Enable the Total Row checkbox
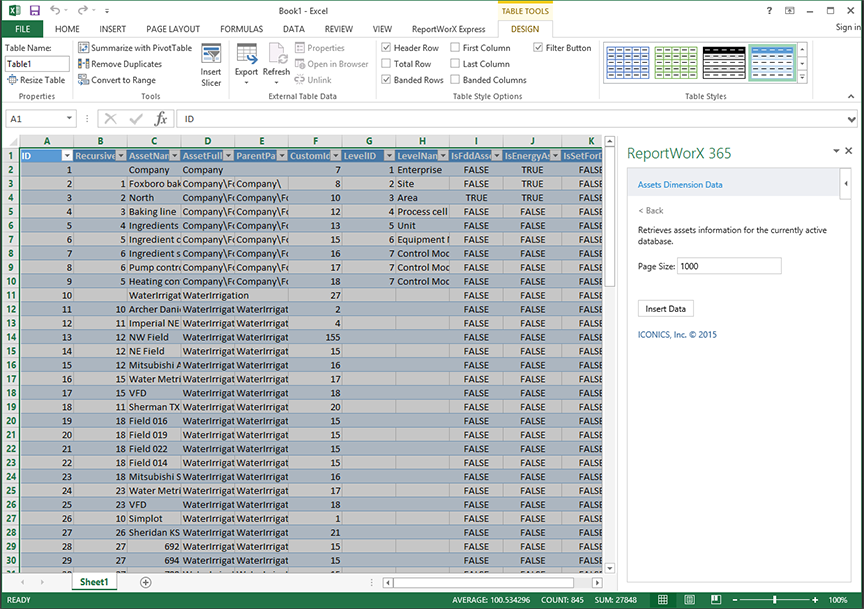Viewport: 864px width, 609px height. (x=387, y=64)
